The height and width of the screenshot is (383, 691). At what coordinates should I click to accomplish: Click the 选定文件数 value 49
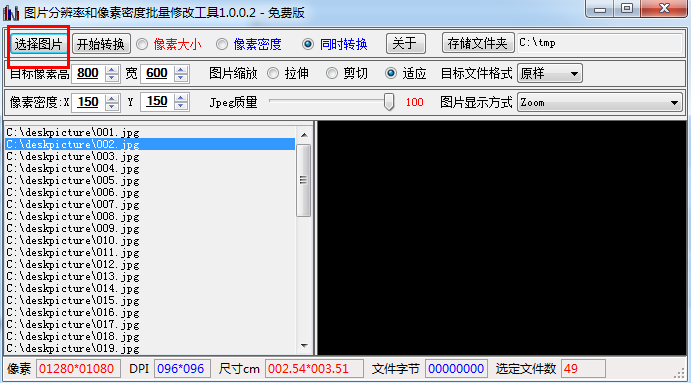tap(583, 368)
